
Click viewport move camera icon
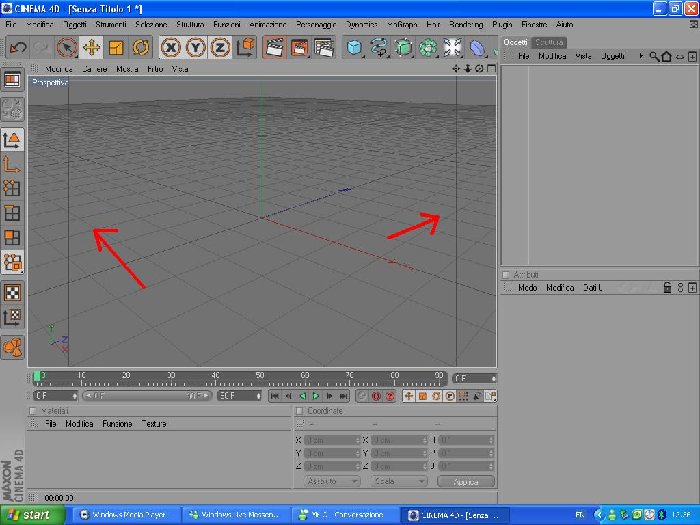click(456, 69)
